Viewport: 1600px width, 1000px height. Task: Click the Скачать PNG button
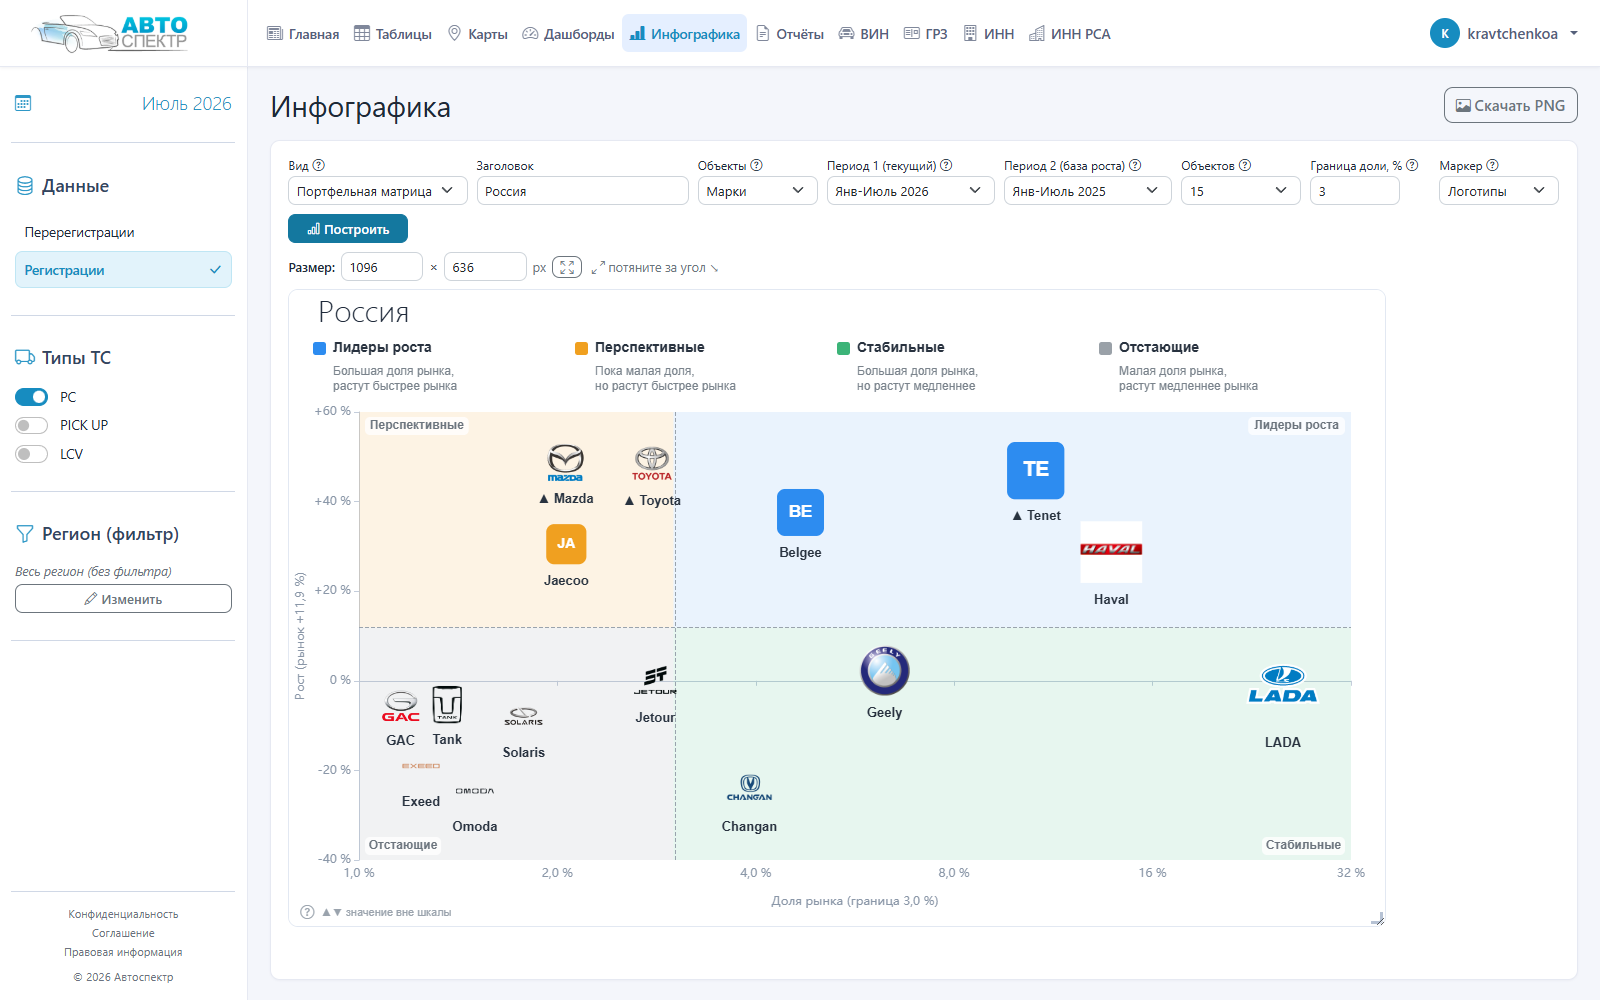(1510, 105)
